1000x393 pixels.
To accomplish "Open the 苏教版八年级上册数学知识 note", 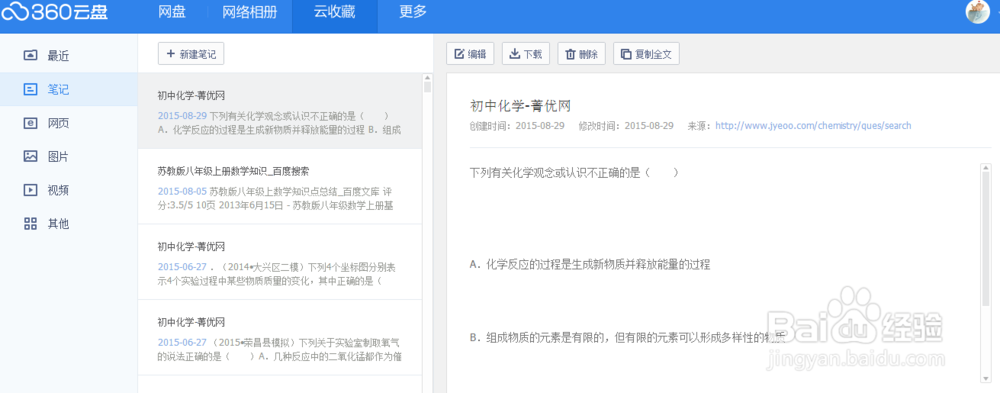I will coord(280,186).
